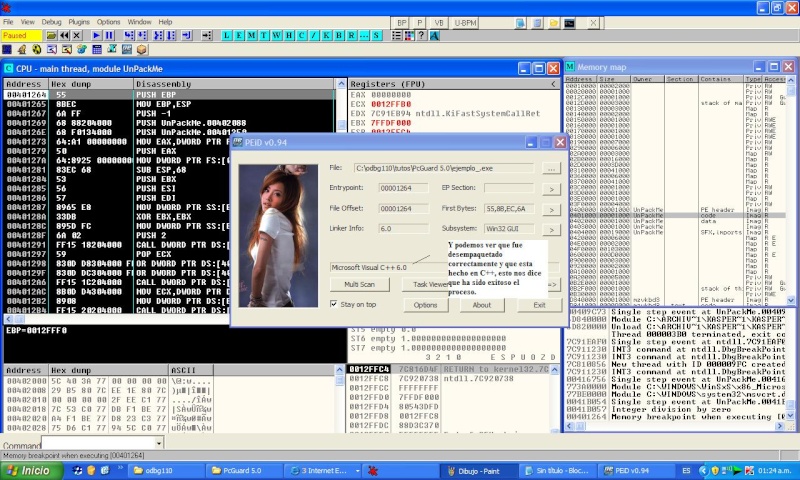This screenshot has width=800, height=480.
Task: Click the Entrypoint field in PEiD
Action: 404,188
